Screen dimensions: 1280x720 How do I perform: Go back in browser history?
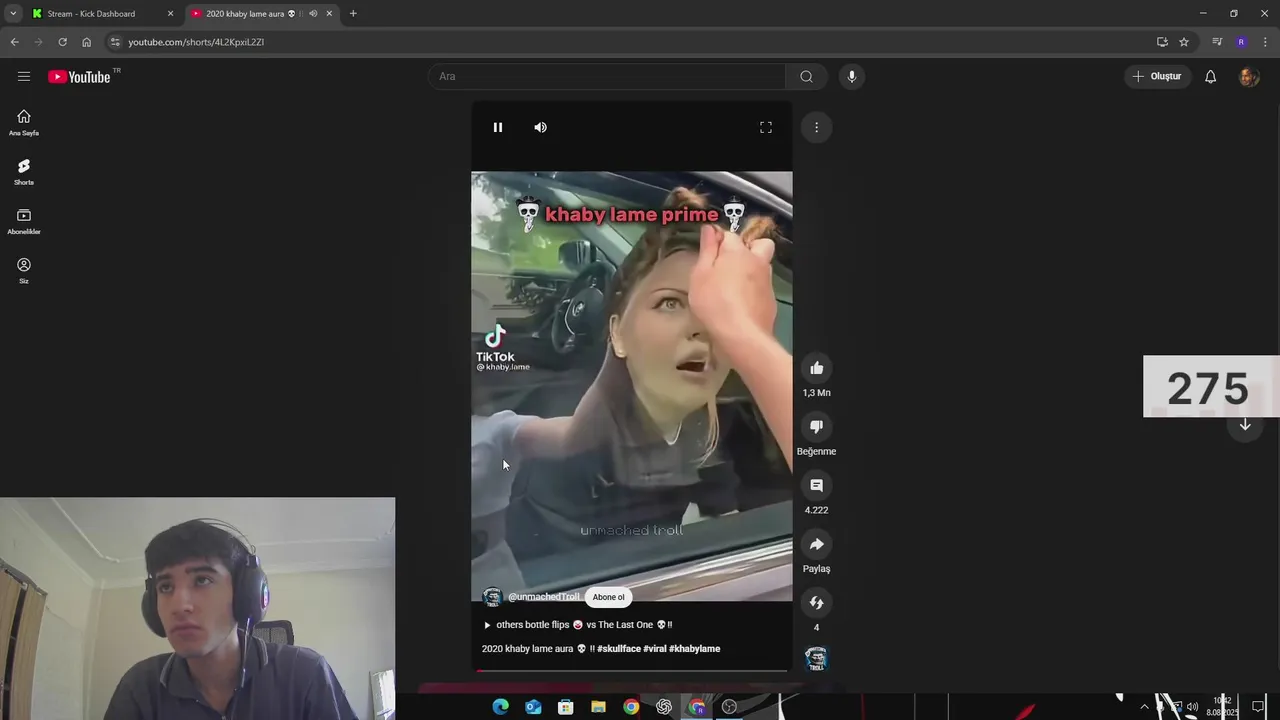pyautogui.click(x=14, y=42)
